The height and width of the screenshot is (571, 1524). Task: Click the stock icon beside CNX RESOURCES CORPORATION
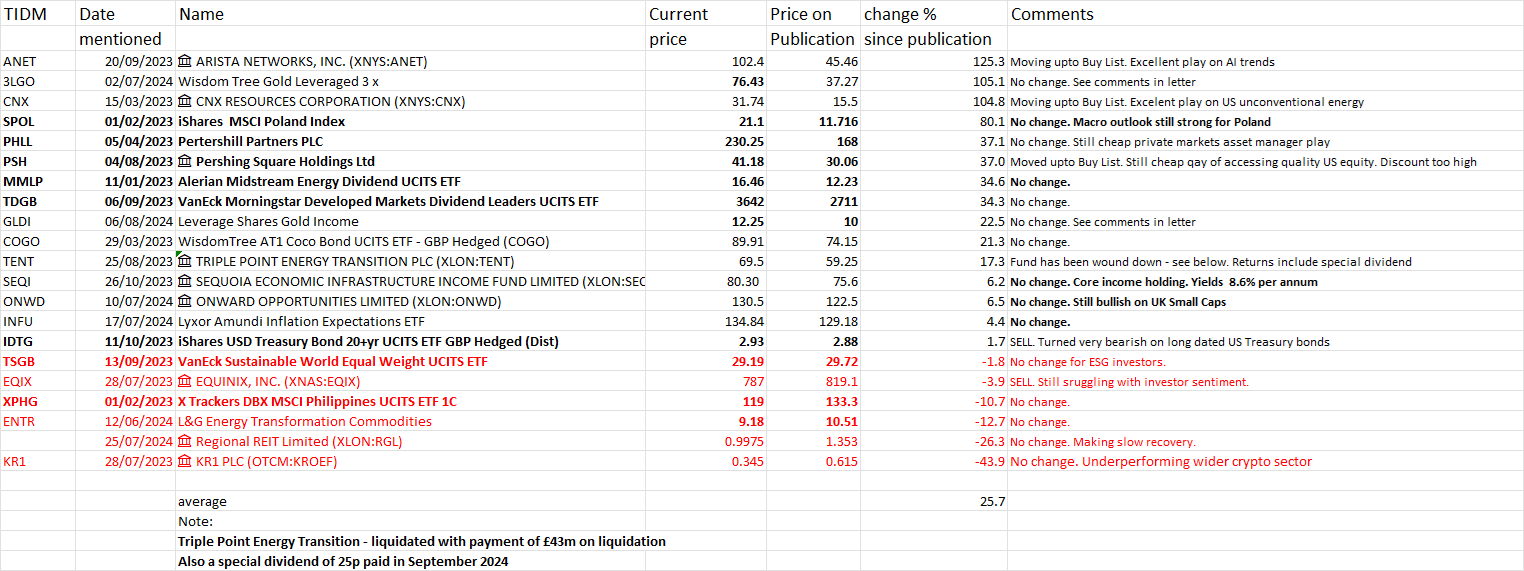click(185, 102)
